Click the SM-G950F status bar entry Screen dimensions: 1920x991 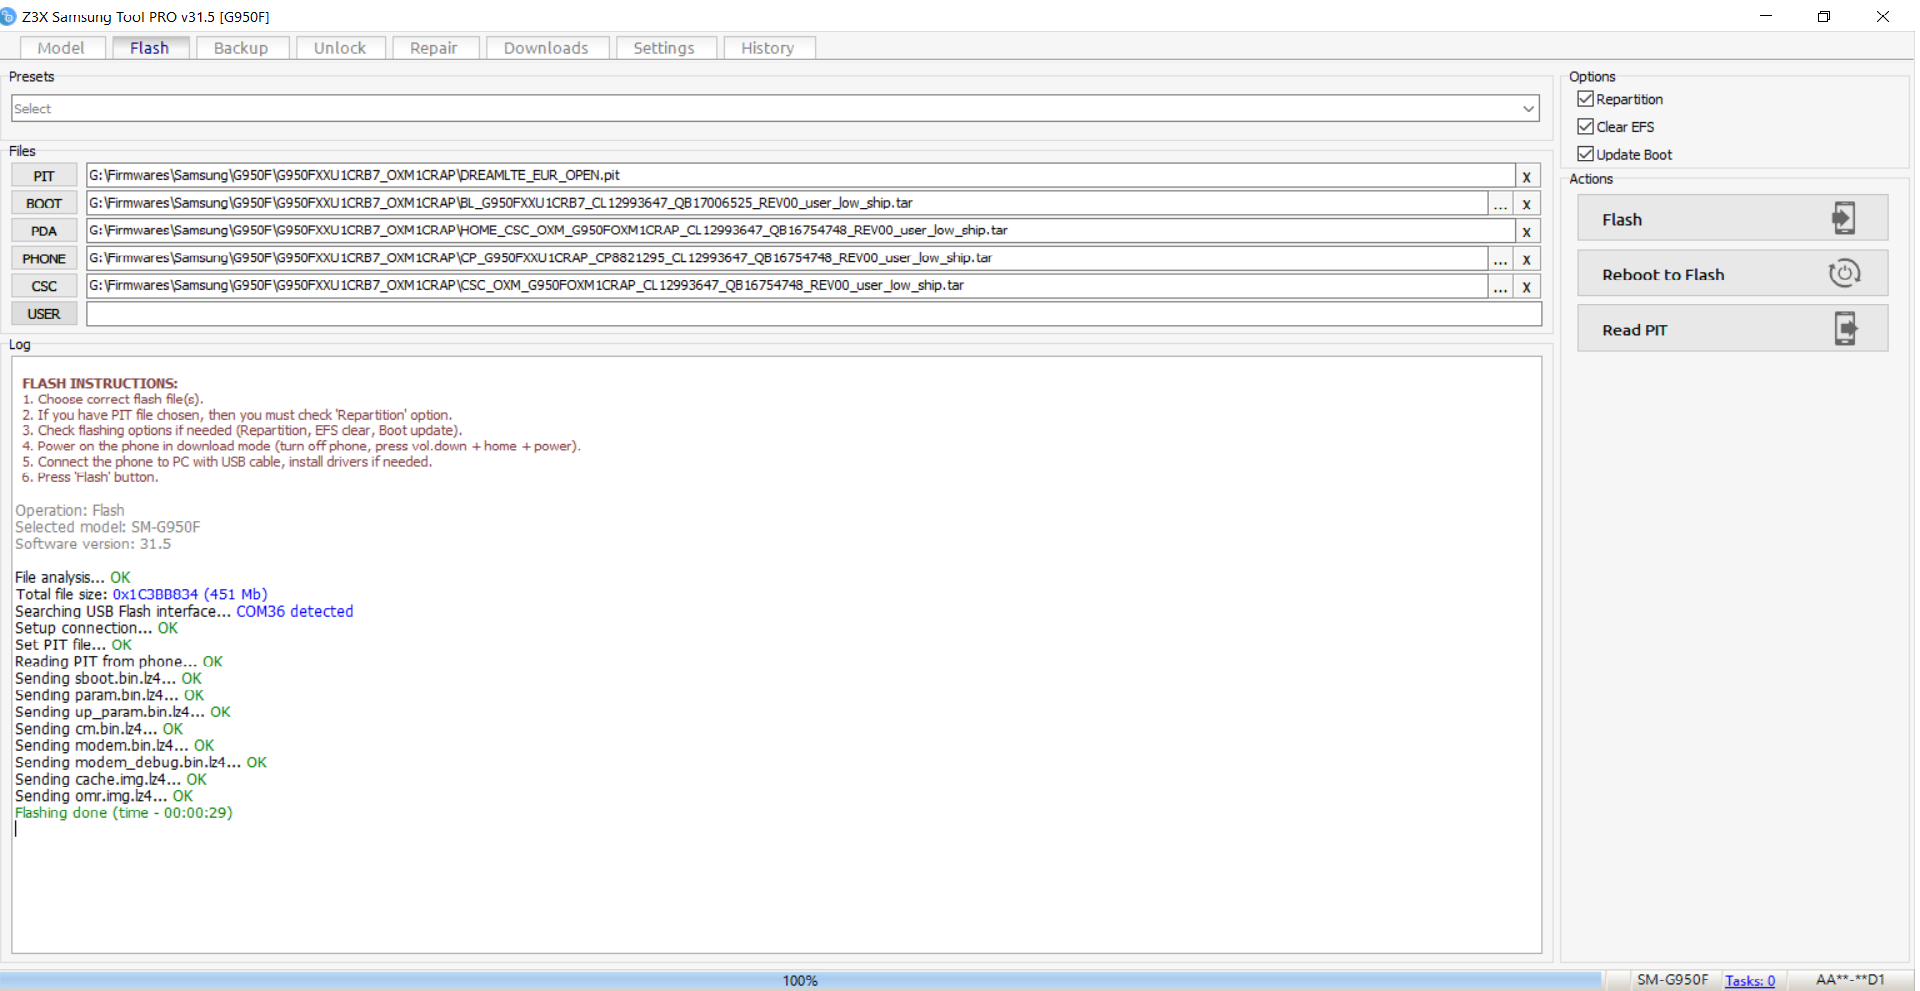tap(1672, 980)
